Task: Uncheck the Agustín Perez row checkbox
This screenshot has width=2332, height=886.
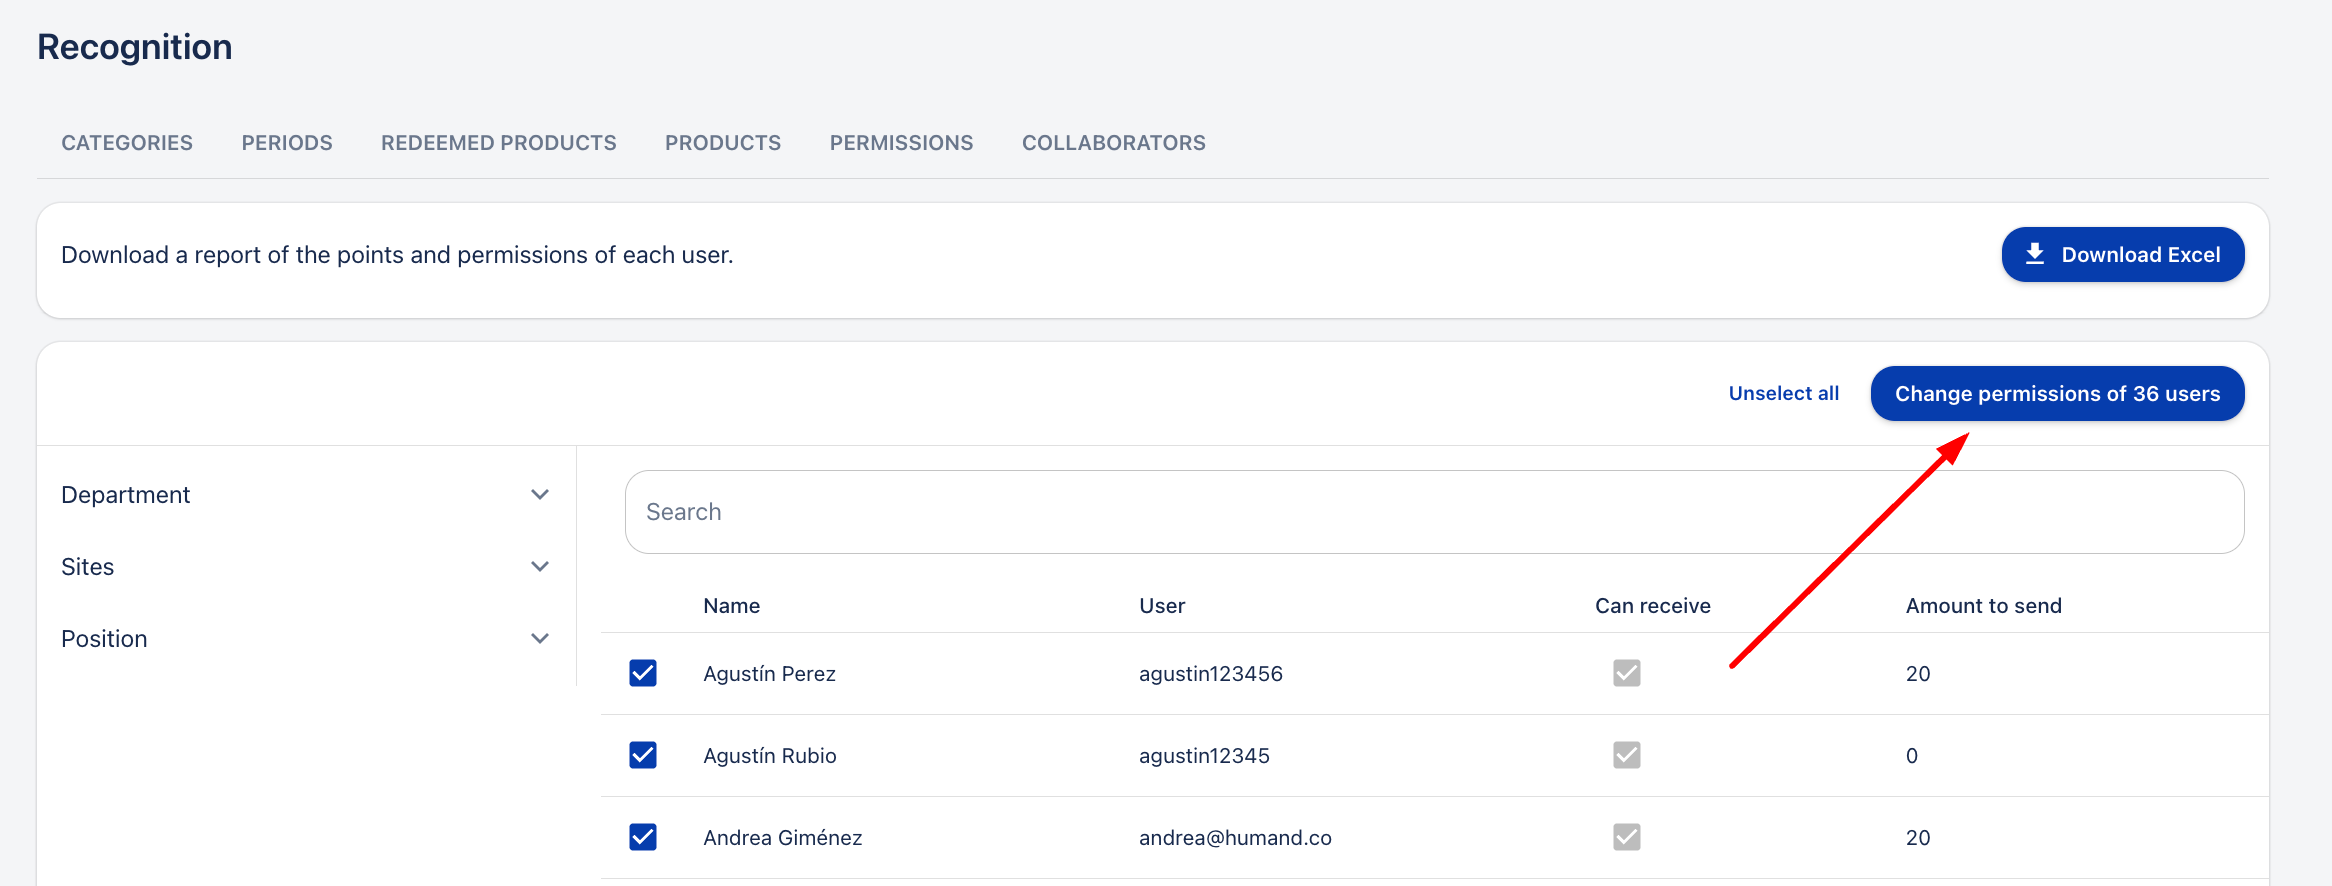Action: pyautogui.click(x=643, y=673)
